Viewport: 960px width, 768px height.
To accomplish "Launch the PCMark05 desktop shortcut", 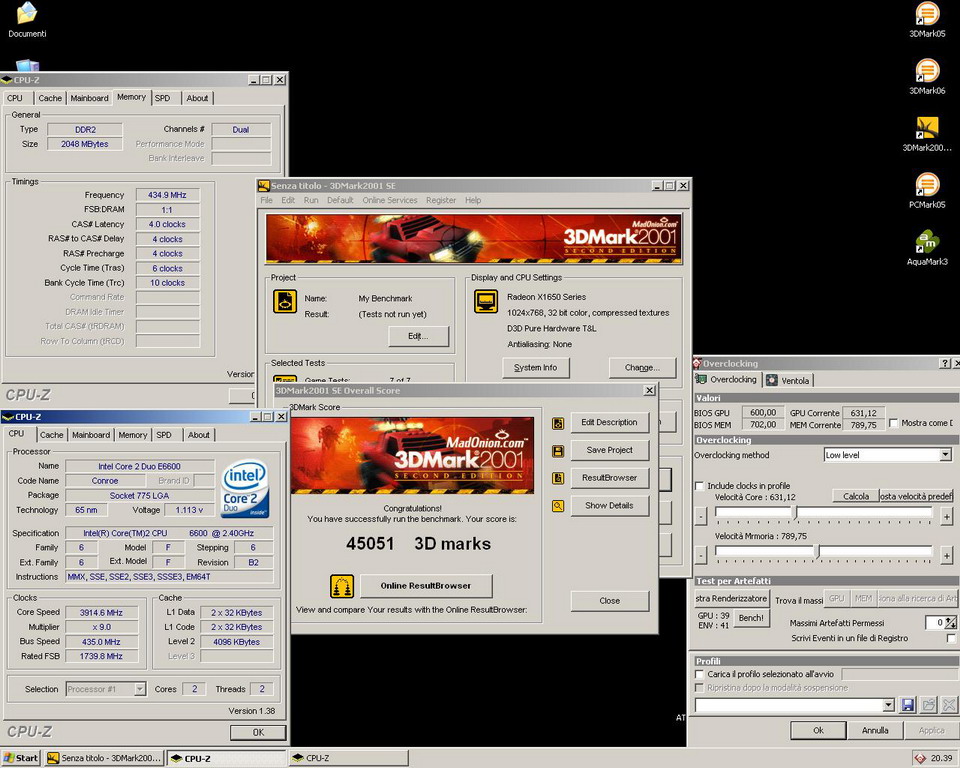I will pyautogui.click(x=927, y=190).
